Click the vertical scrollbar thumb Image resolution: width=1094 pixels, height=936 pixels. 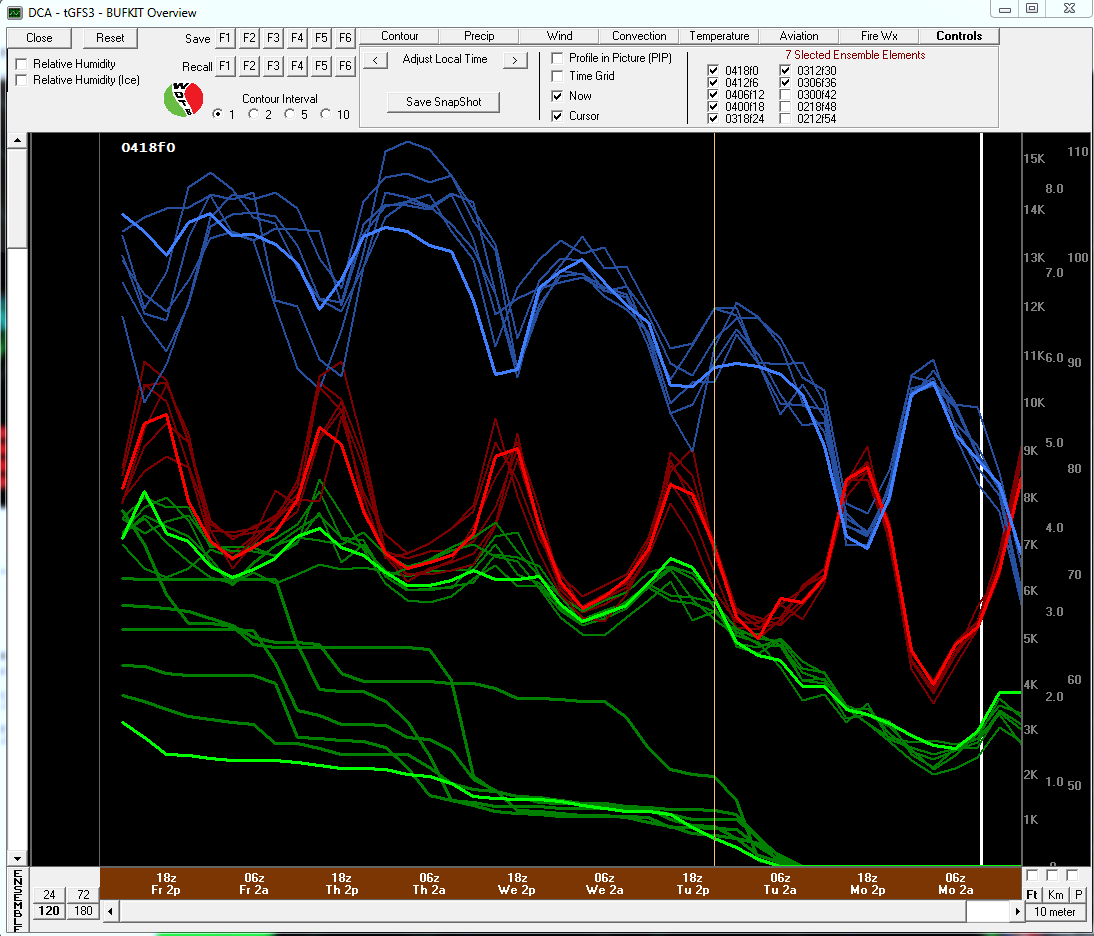(17, 198)
